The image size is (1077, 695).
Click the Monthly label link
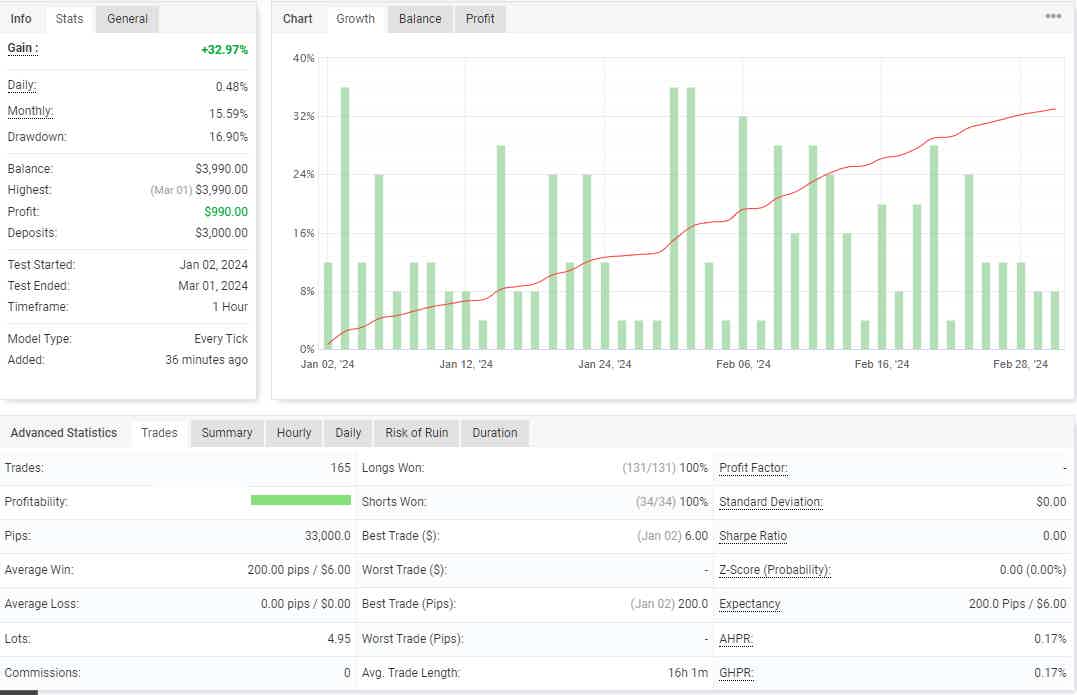(30, 111)
